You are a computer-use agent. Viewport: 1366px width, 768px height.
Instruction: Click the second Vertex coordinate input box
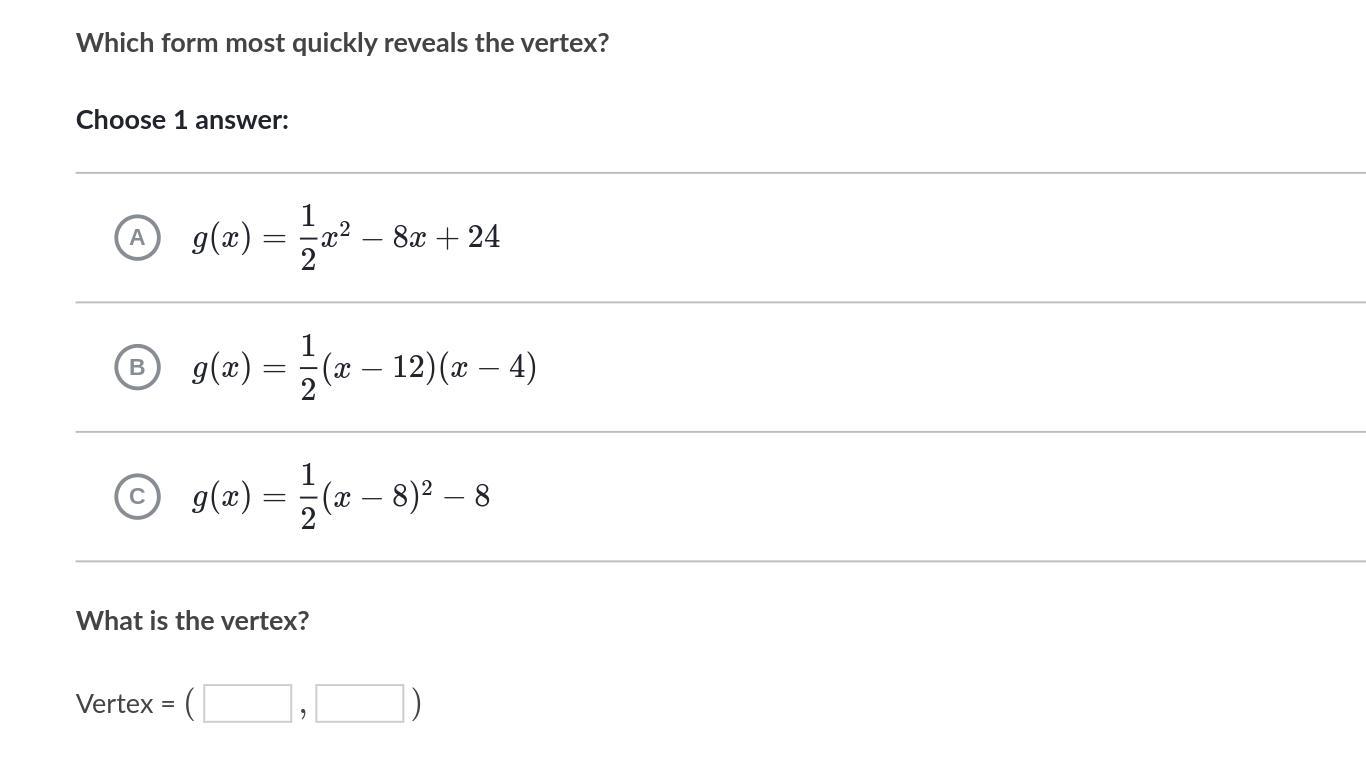[x=360, y=703]
